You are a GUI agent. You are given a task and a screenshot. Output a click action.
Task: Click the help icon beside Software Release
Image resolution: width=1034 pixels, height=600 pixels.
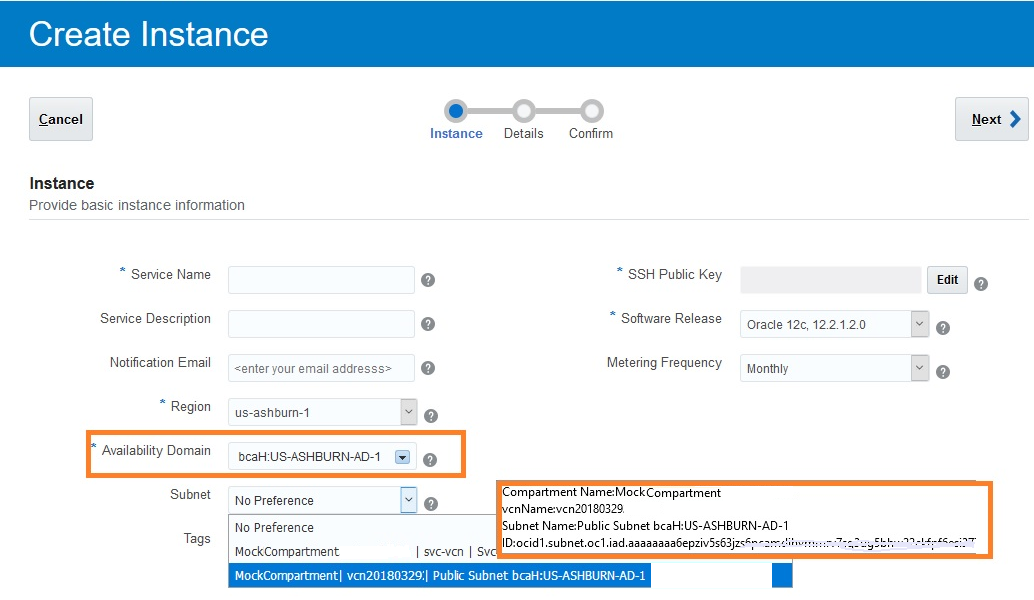pyautogui.click(x=942, y=327)
